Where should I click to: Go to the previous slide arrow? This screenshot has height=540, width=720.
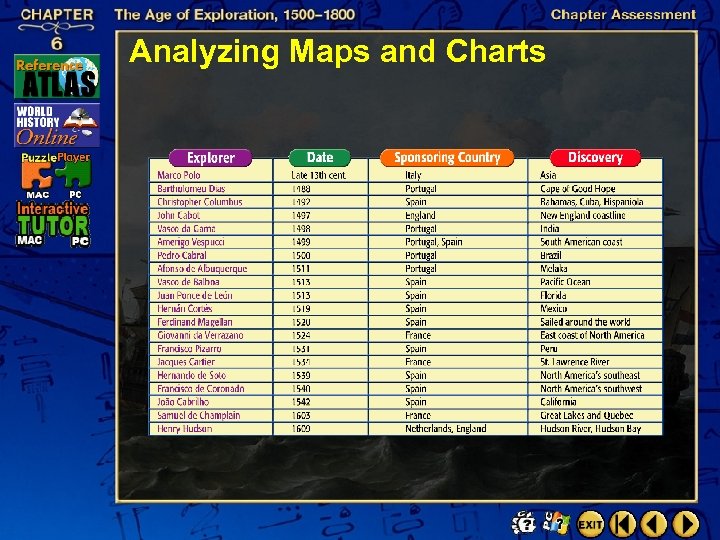(654, 524)
